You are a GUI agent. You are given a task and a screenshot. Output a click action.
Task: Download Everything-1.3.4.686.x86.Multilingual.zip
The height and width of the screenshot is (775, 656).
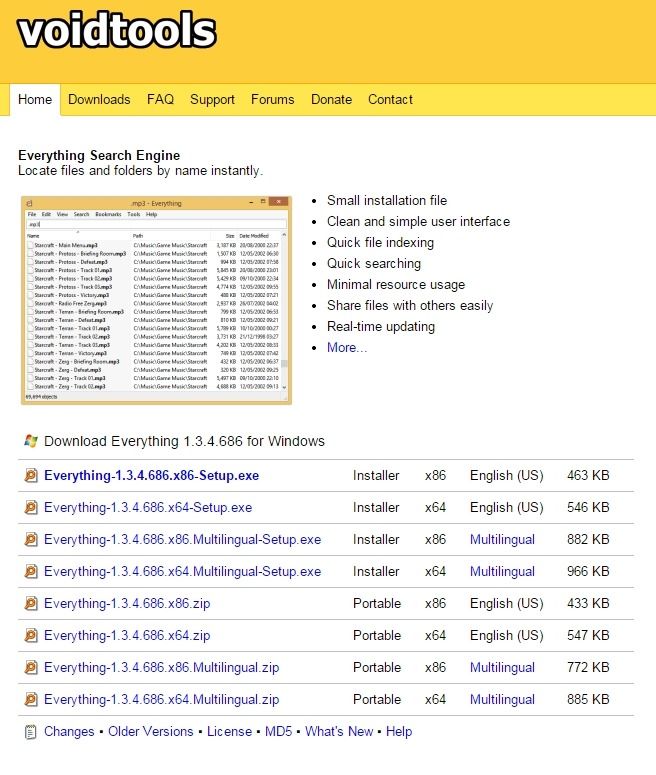pyautogui.click(x=162, y=668)
